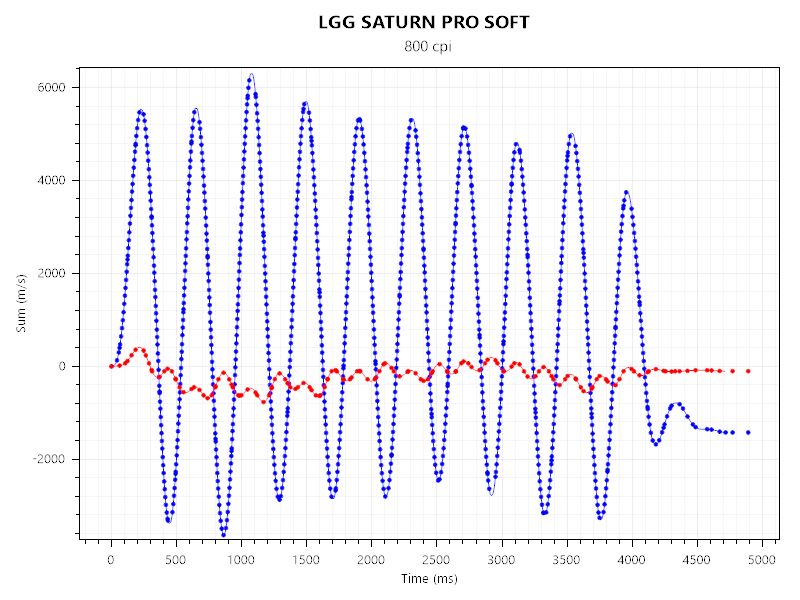This screenshot has height=600, width=800.
Task: Click the chart title 'LGG SATURN PRO SOFT'
Action: (424, 22)
